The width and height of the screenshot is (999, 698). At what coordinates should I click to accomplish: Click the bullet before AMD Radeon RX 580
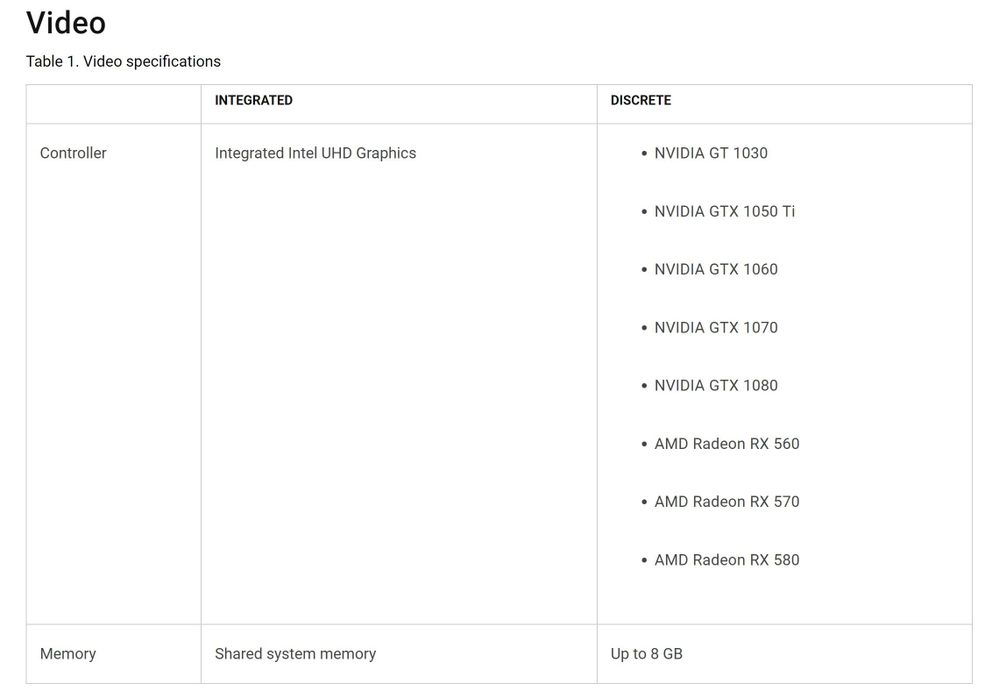644,561
